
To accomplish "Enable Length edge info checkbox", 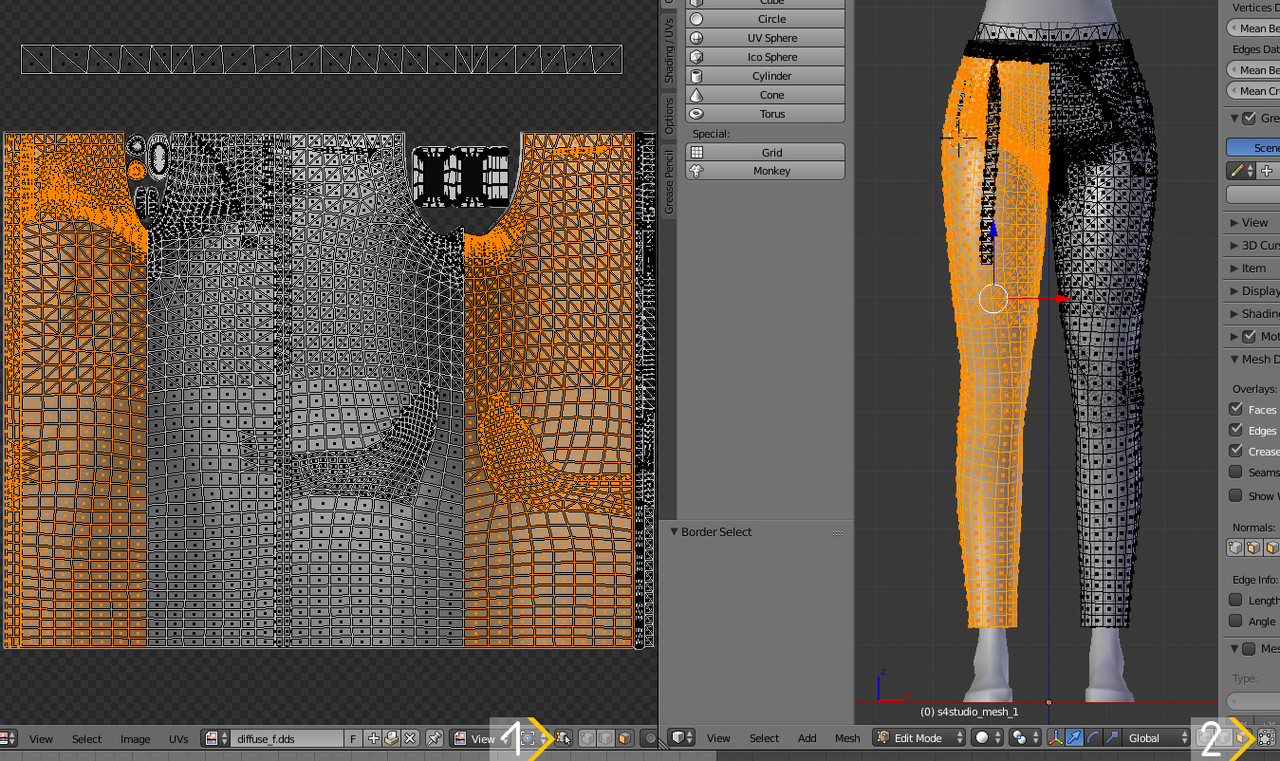I will pyautogui.click(x=1236, y=600).
